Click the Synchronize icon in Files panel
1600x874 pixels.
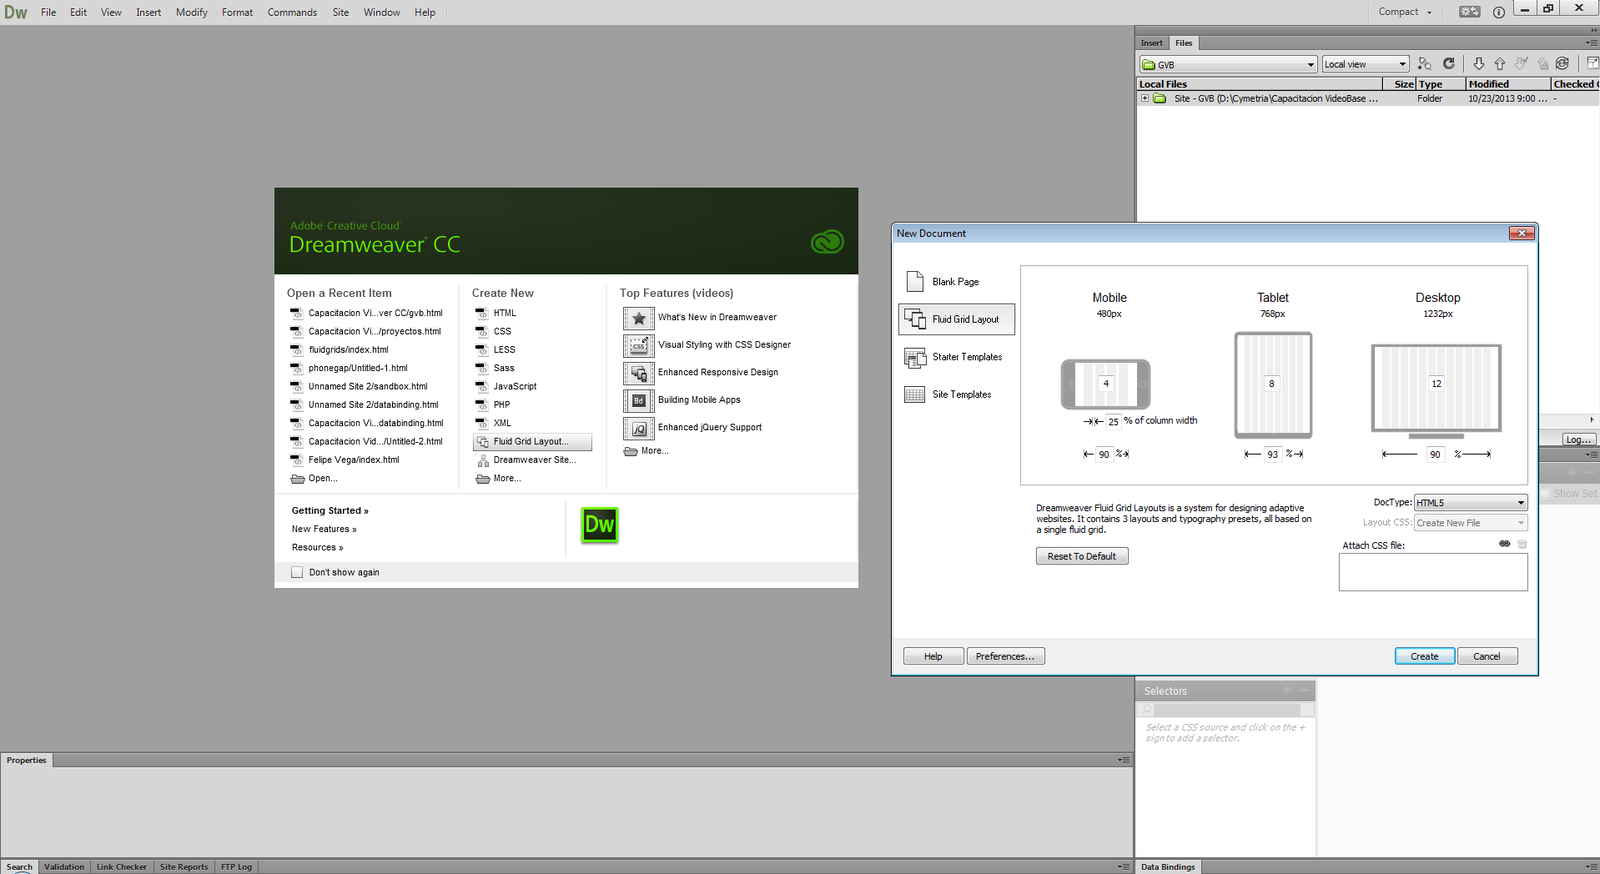[x=1562, y=64]
